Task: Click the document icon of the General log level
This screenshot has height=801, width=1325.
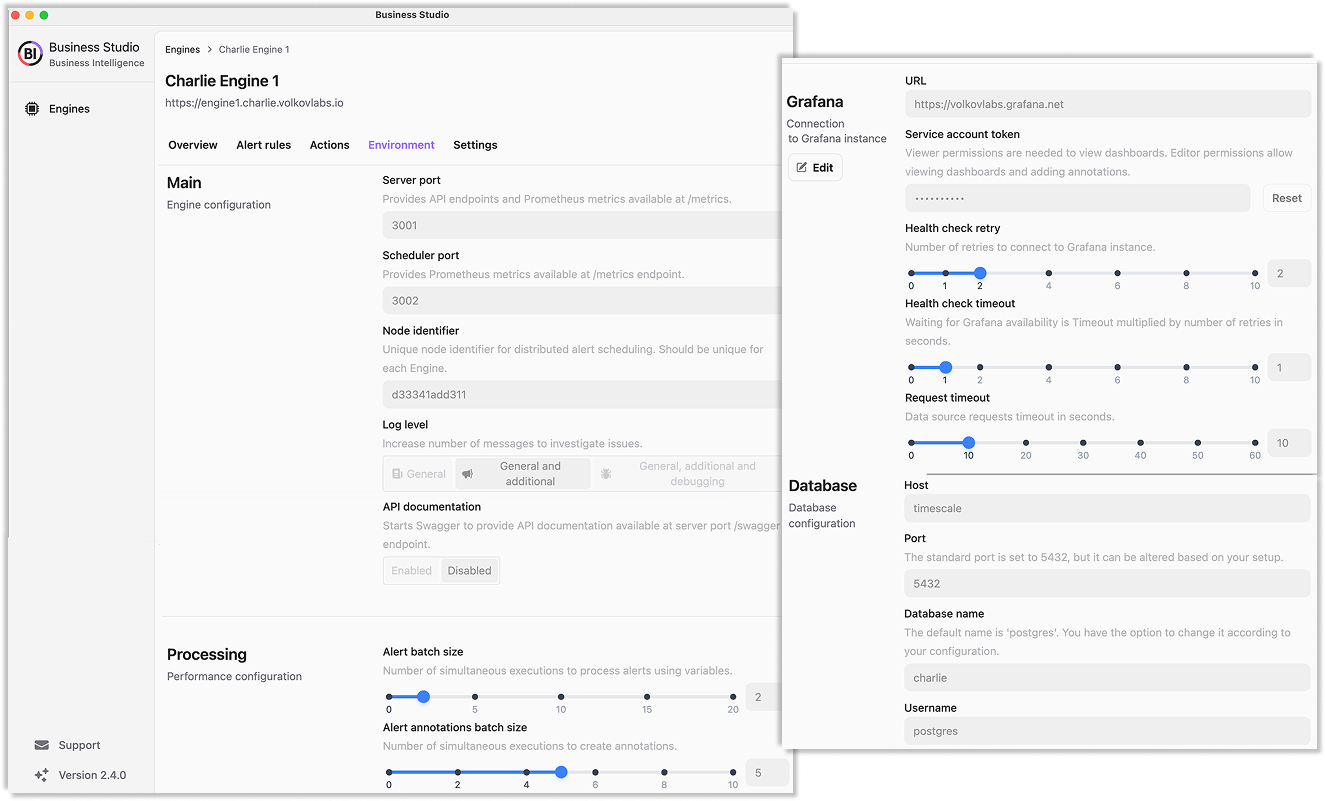Action: pyautogui.click(x=397, y=474)
